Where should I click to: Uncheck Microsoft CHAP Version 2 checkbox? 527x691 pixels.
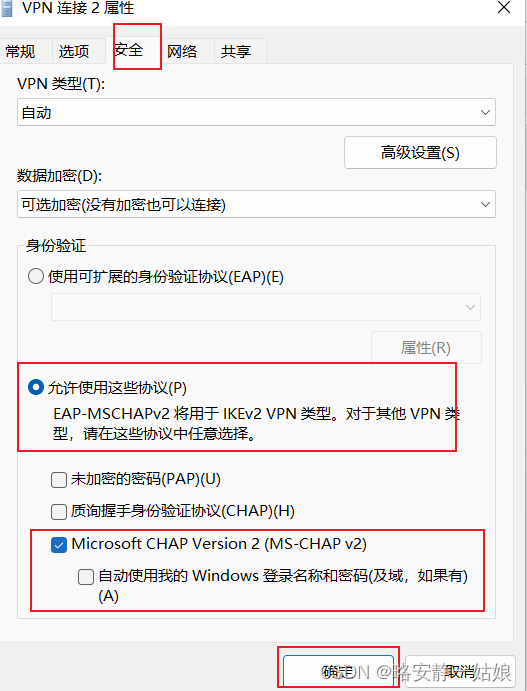[x=59, y=545]
